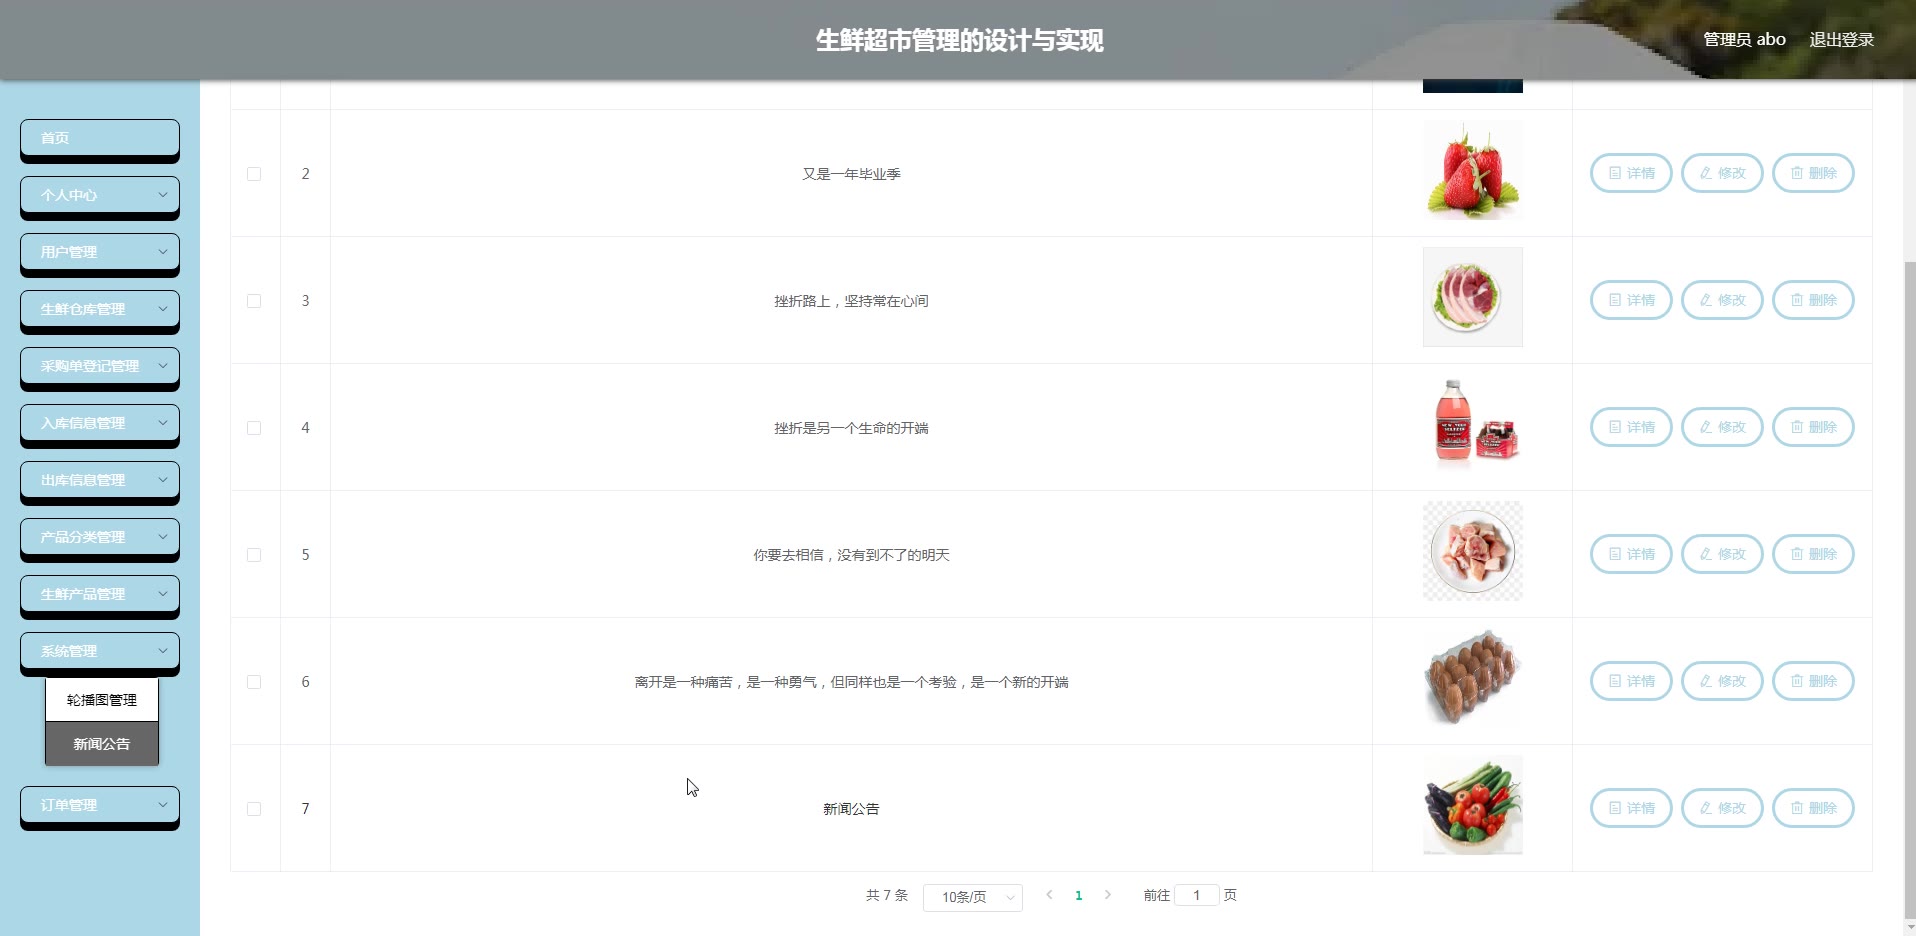The width and height of the screenshot is (1916, 936).
Task: Click the previous page arrow
Action: point(1049,895)
